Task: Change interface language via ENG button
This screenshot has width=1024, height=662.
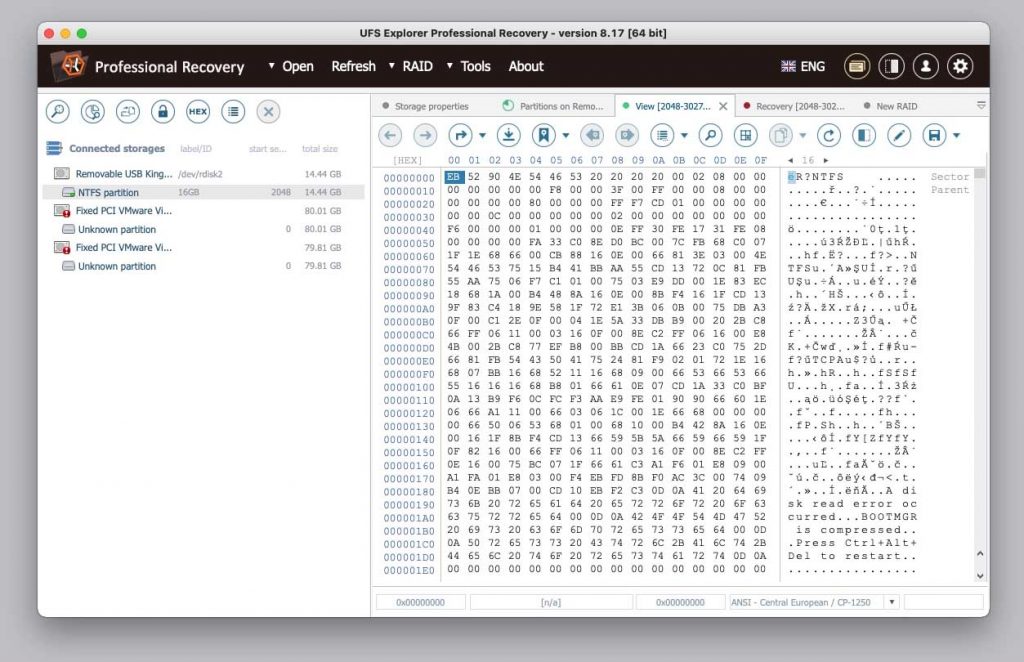Action: point(803,66)
